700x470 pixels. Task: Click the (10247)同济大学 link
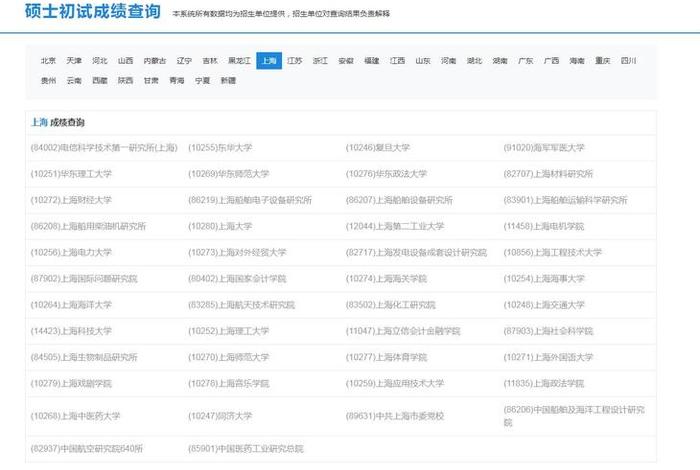(x=220, y=416)
